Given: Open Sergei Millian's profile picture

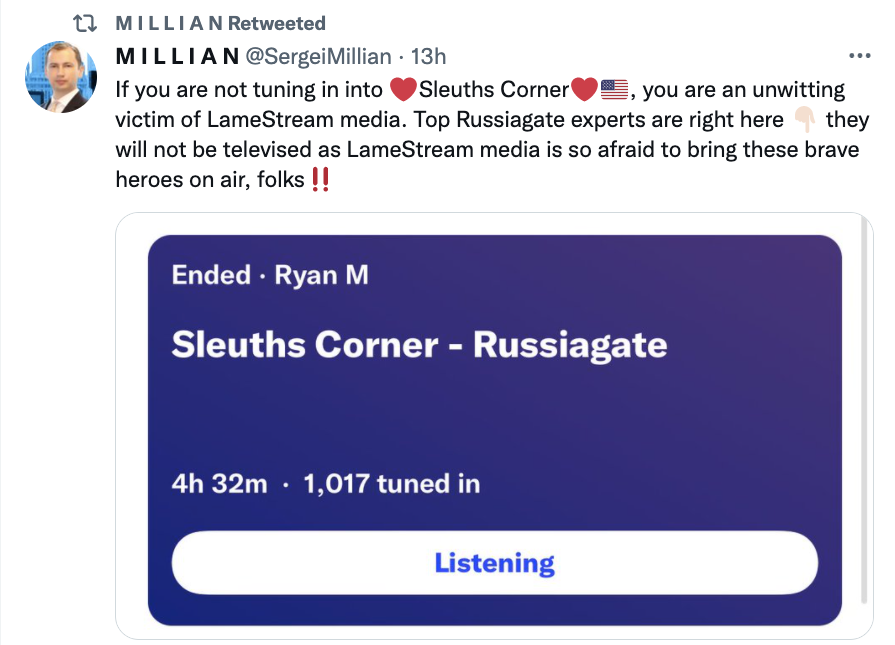Looking at the screenshot, I should point(61,76).
